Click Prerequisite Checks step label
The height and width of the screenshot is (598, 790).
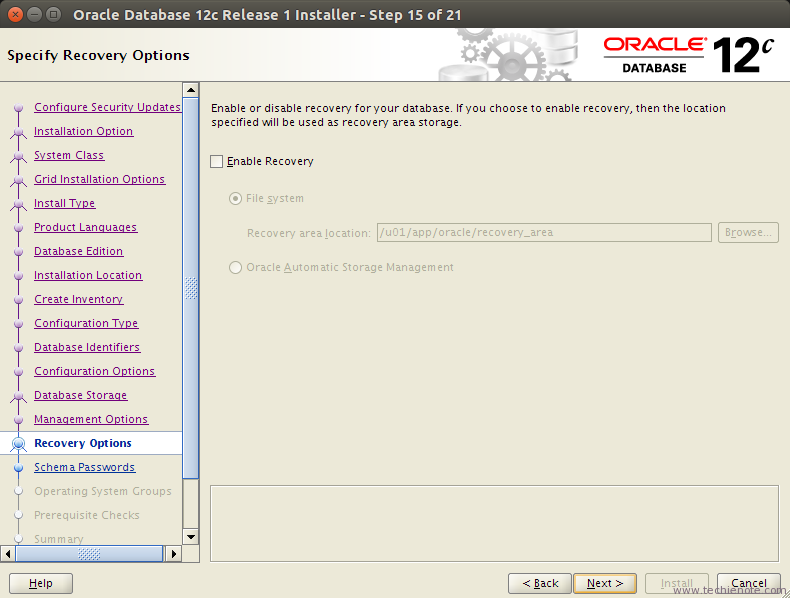pyautogui.click(x=87, y=515)
